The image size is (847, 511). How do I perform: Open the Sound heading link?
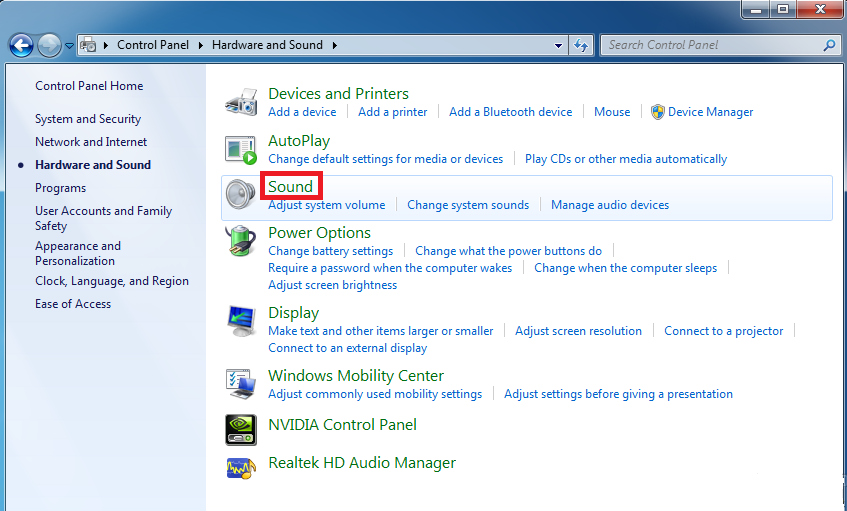(291, 186)
